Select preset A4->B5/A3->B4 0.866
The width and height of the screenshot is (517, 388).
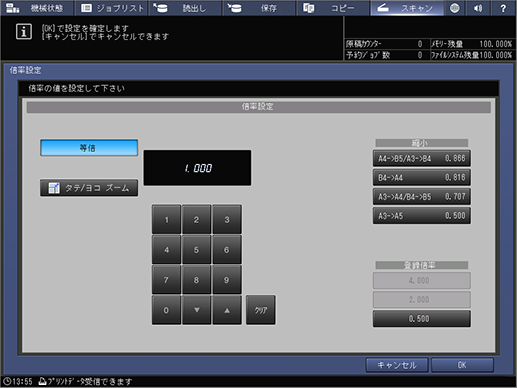422,158
